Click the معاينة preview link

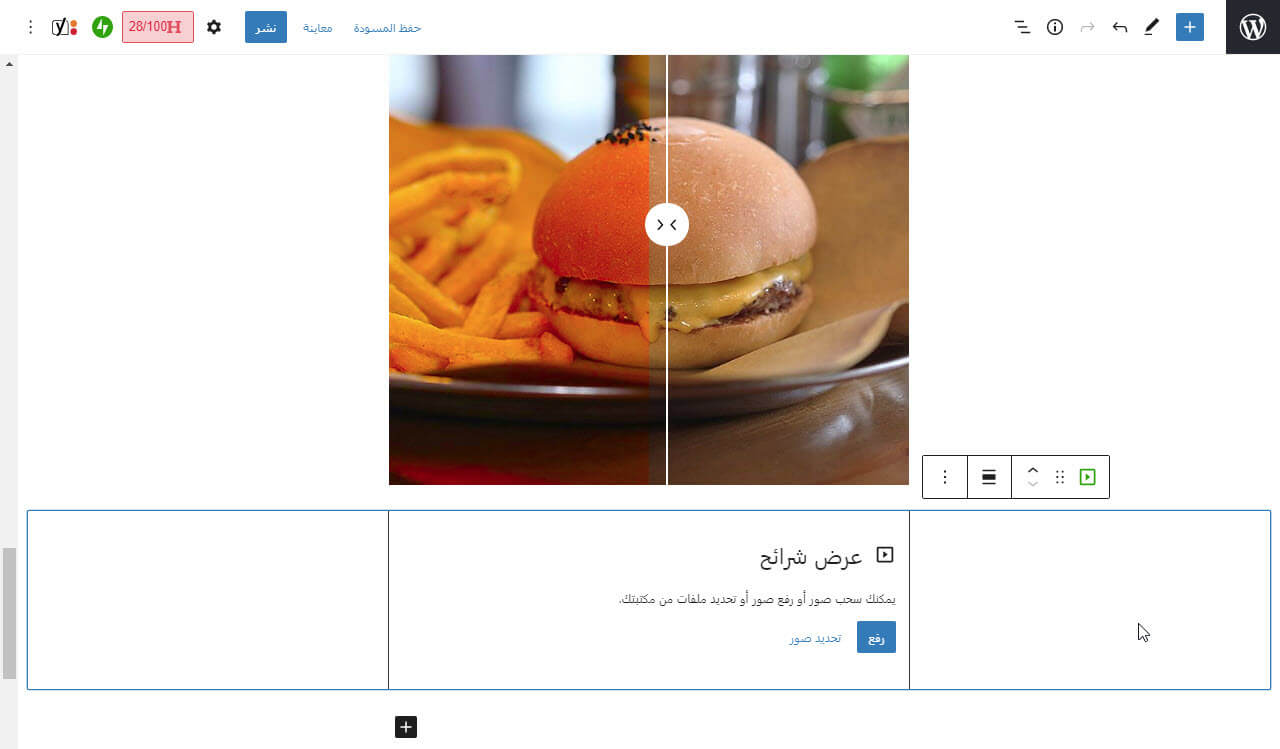(318, 28)
